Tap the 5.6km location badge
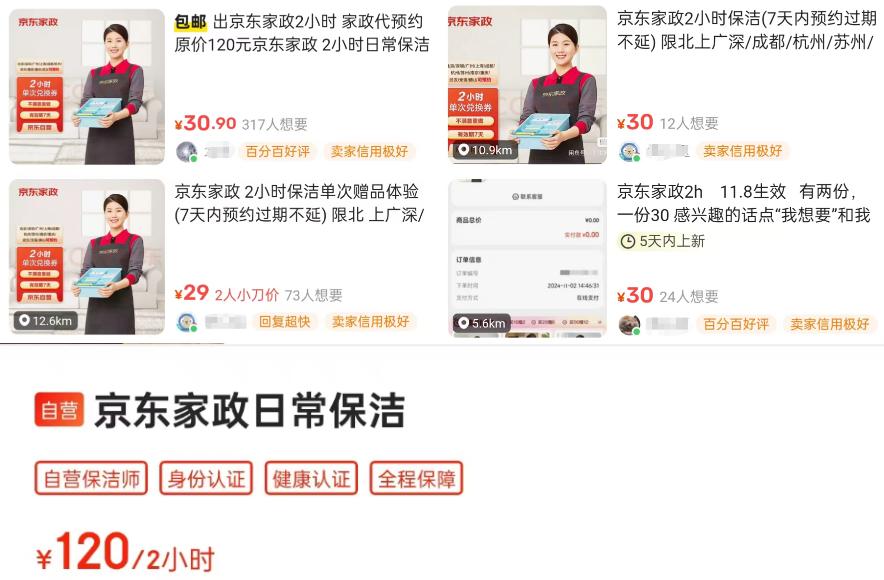 (481, 323)
